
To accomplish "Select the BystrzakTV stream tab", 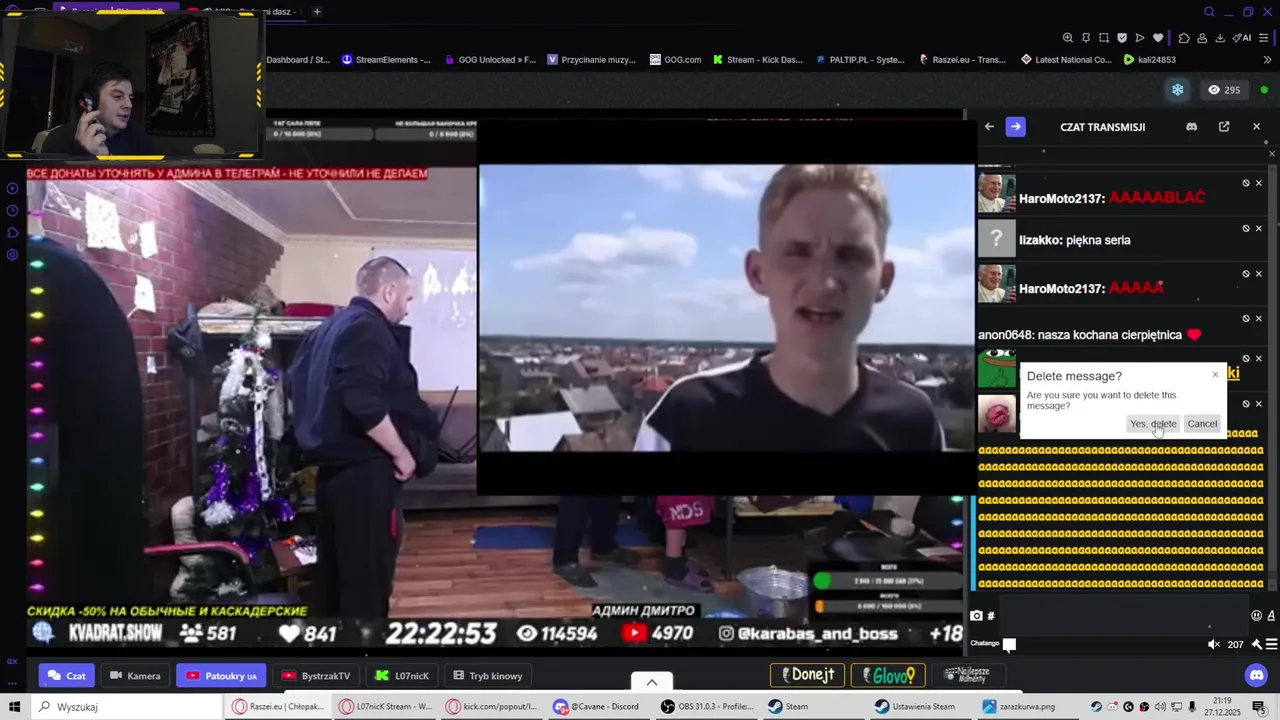I will pos(316,676).
